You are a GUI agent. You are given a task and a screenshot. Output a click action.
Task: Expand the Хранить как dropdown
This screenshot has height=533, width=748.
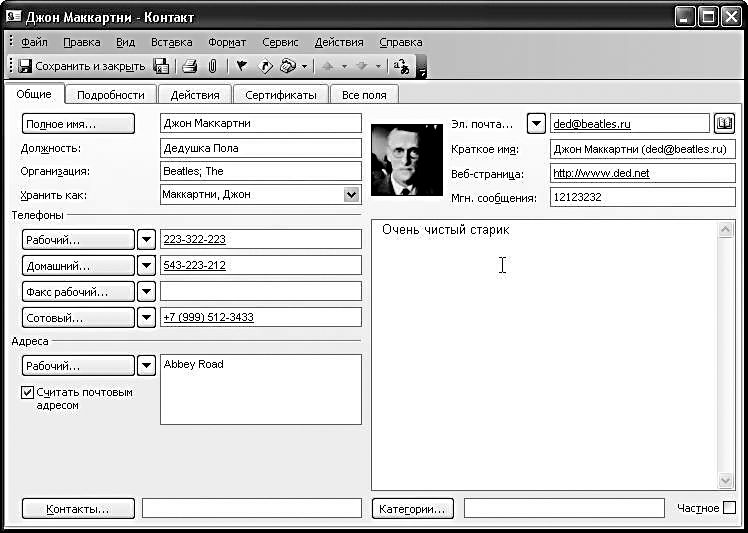(351, 195)
